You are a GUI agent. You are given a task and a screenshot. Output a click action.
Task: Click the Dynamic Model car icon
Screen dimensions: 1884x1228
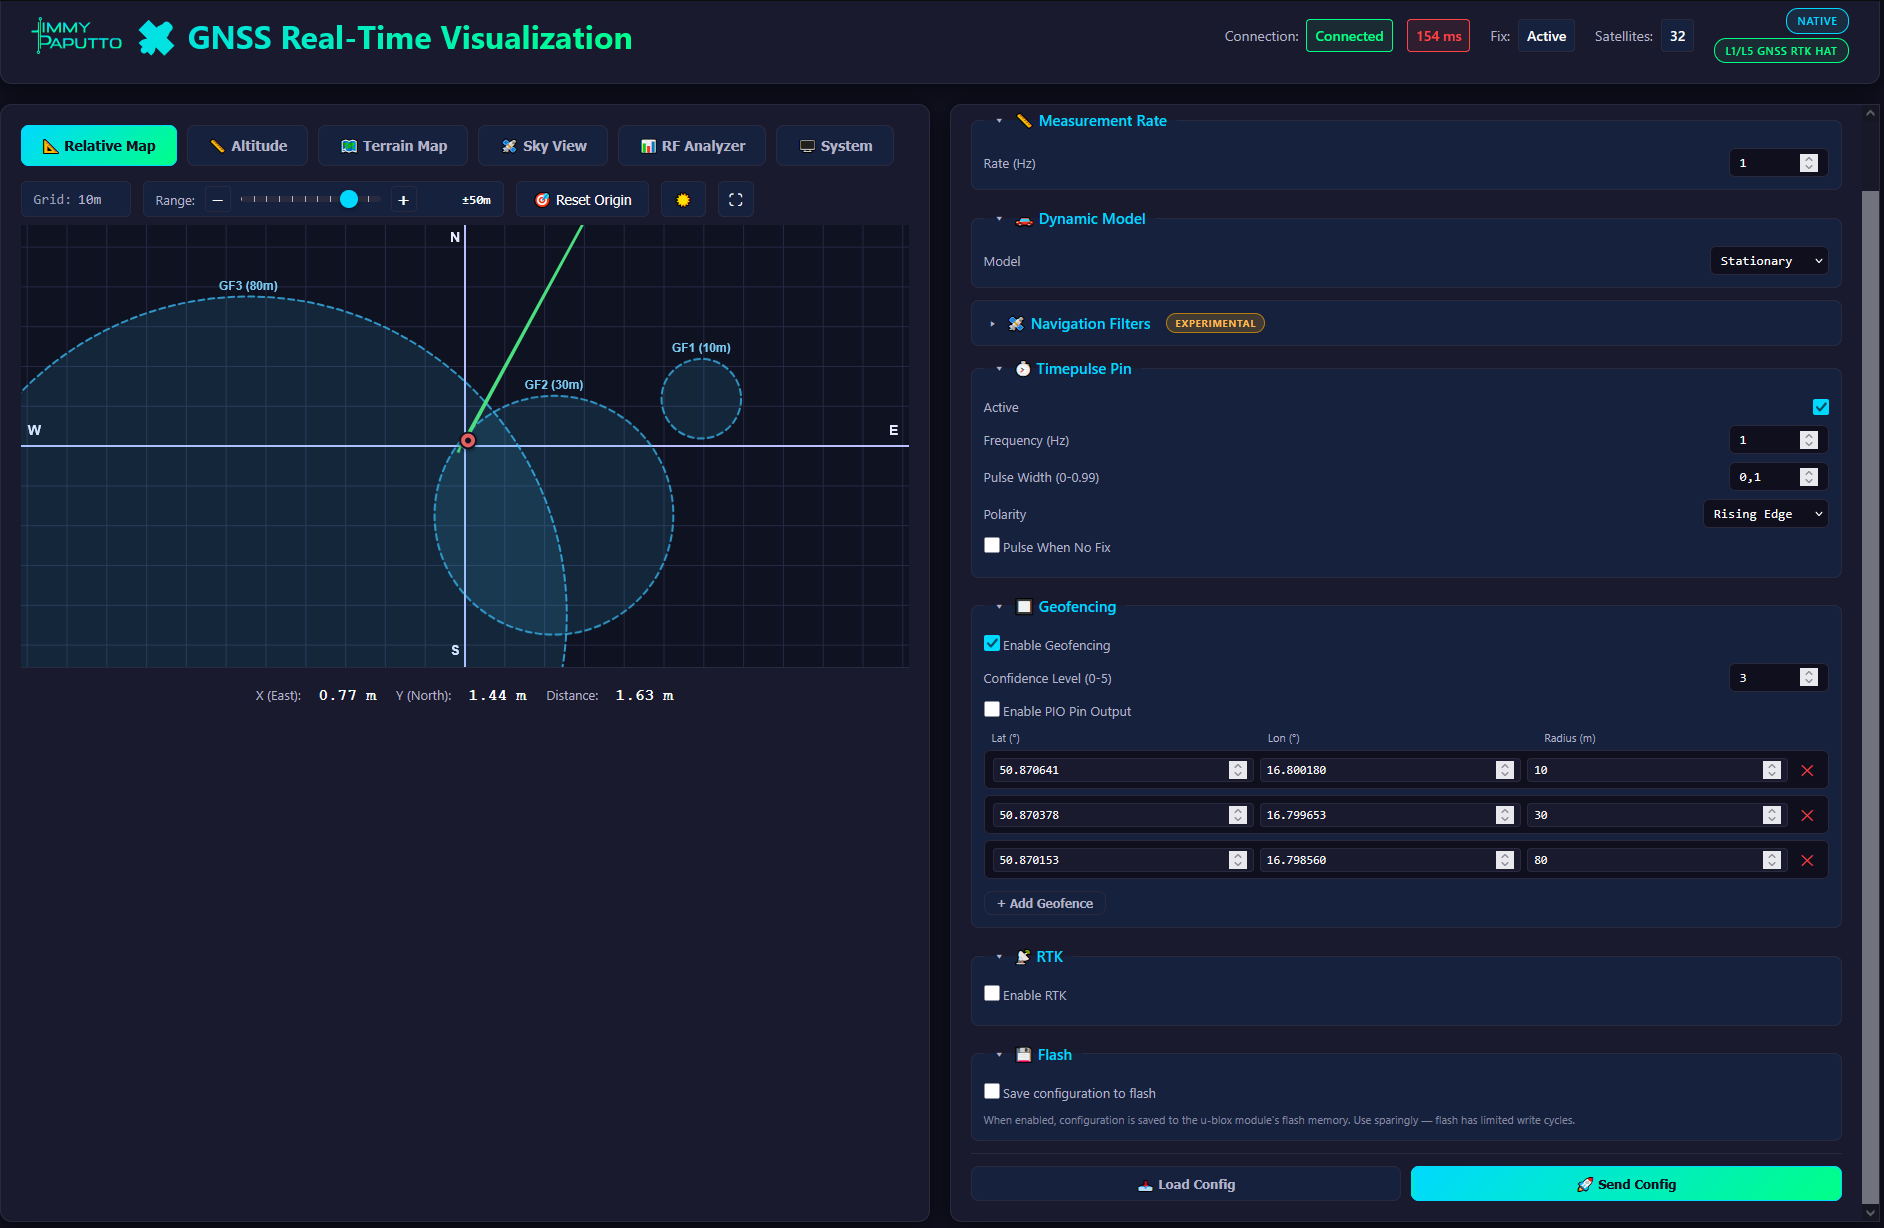[1024, 219]
